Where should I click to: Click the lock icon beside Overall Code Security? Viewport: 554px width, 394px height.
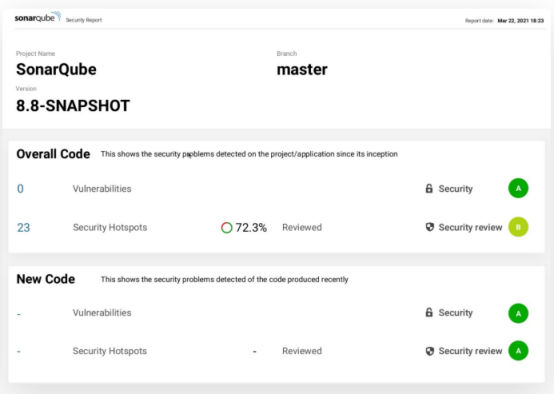point(429,188)
